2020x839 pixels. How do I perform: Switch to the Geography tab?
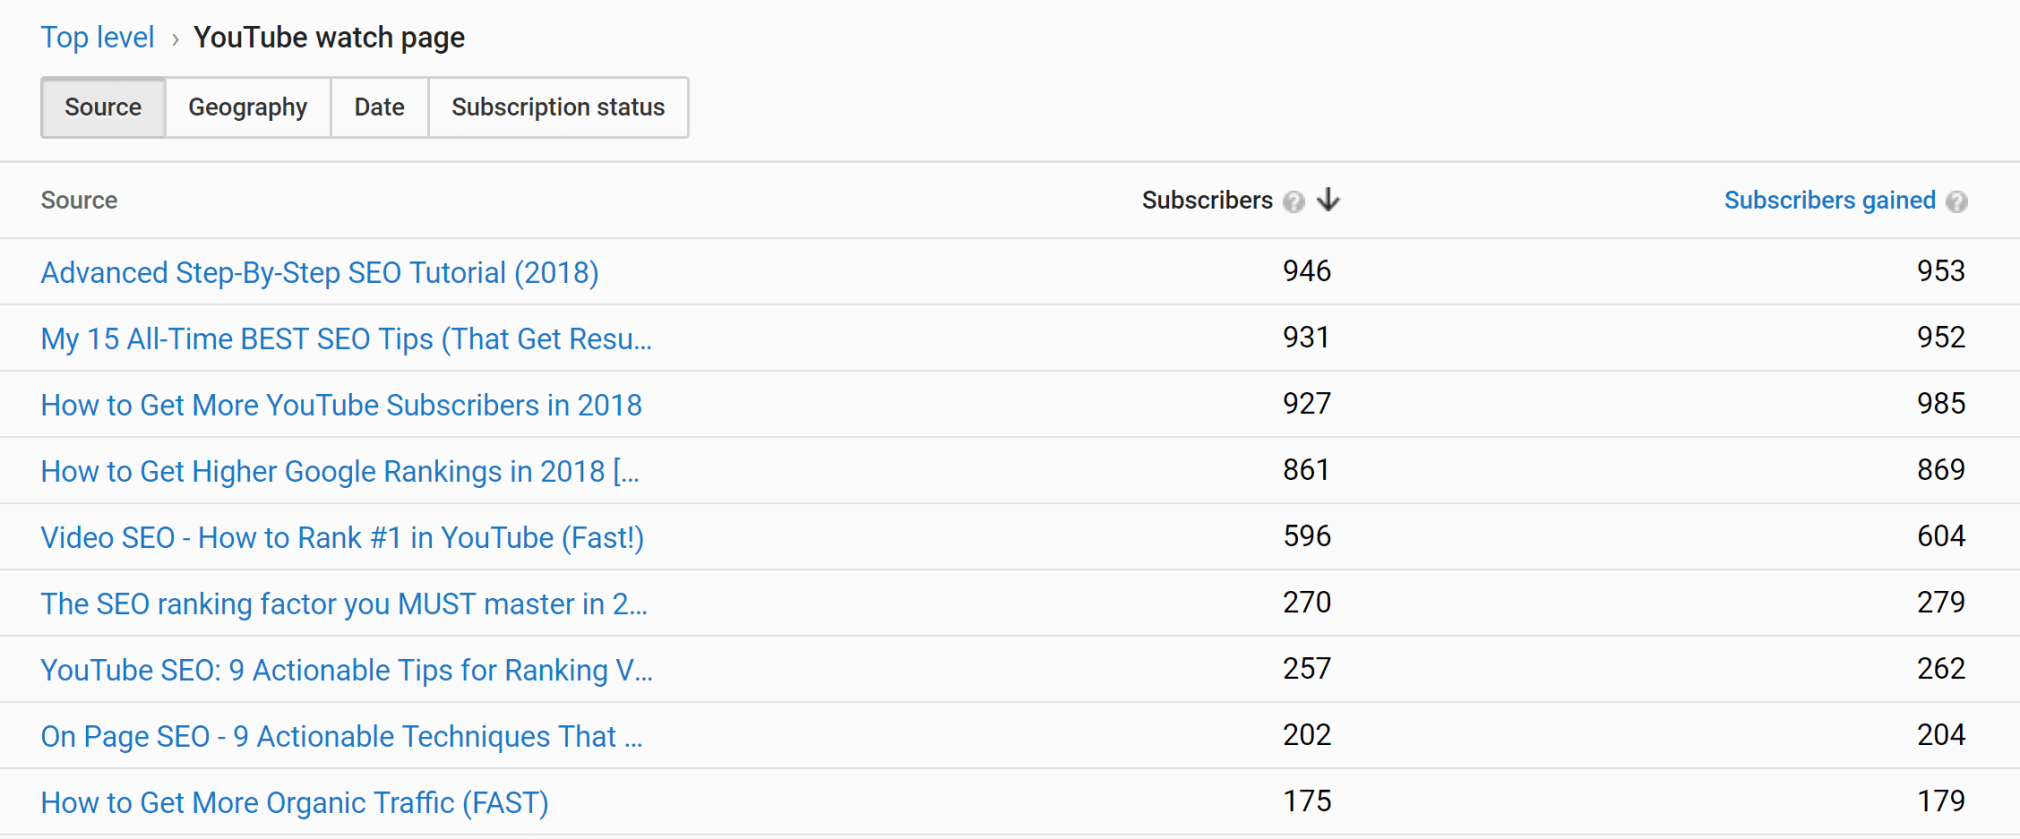coord(247,107)
